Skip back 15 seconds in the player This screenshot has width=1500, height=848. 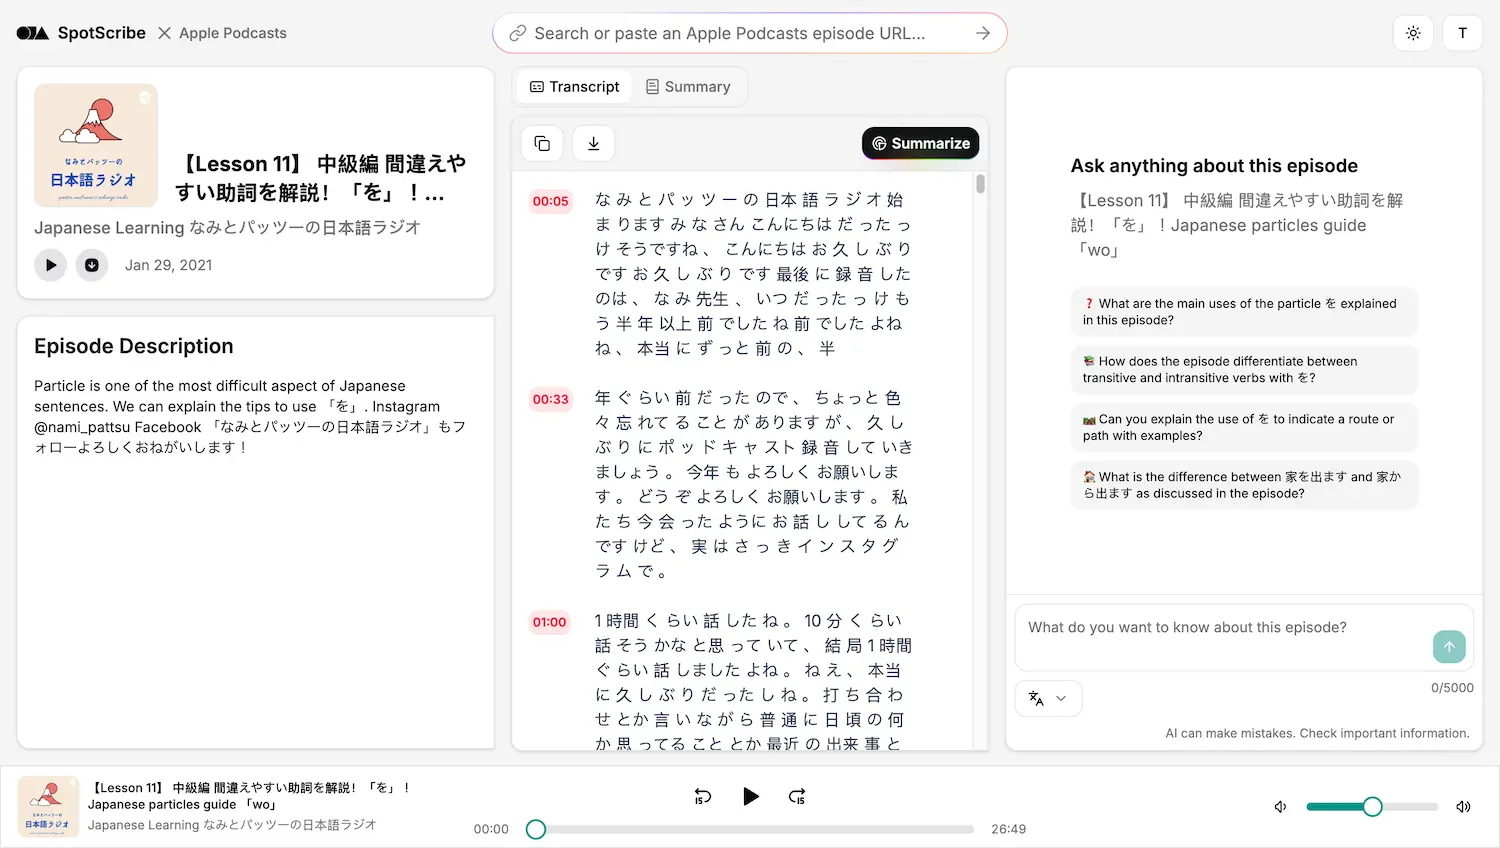point(703,796)
